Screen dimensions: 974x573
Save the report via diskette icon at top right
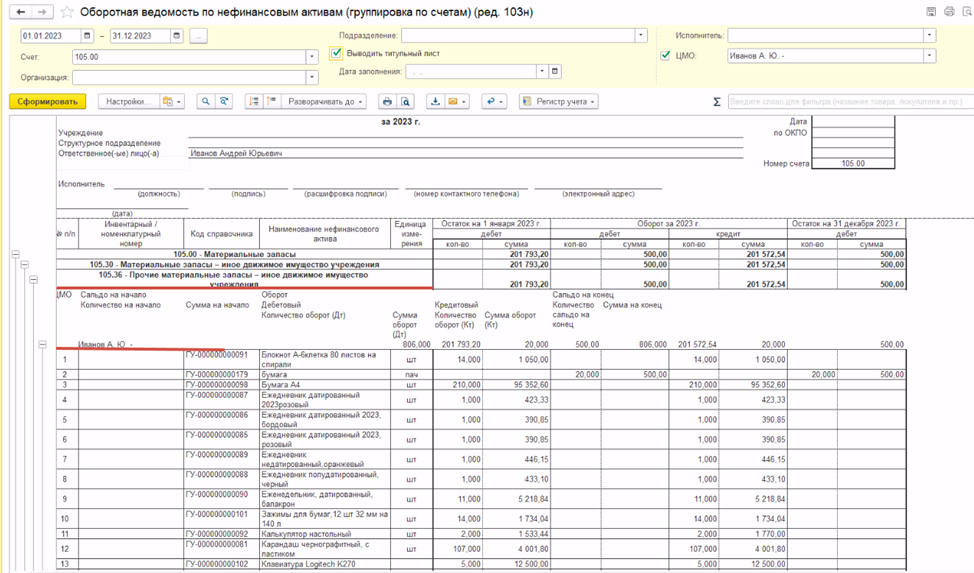pos(931,12)
